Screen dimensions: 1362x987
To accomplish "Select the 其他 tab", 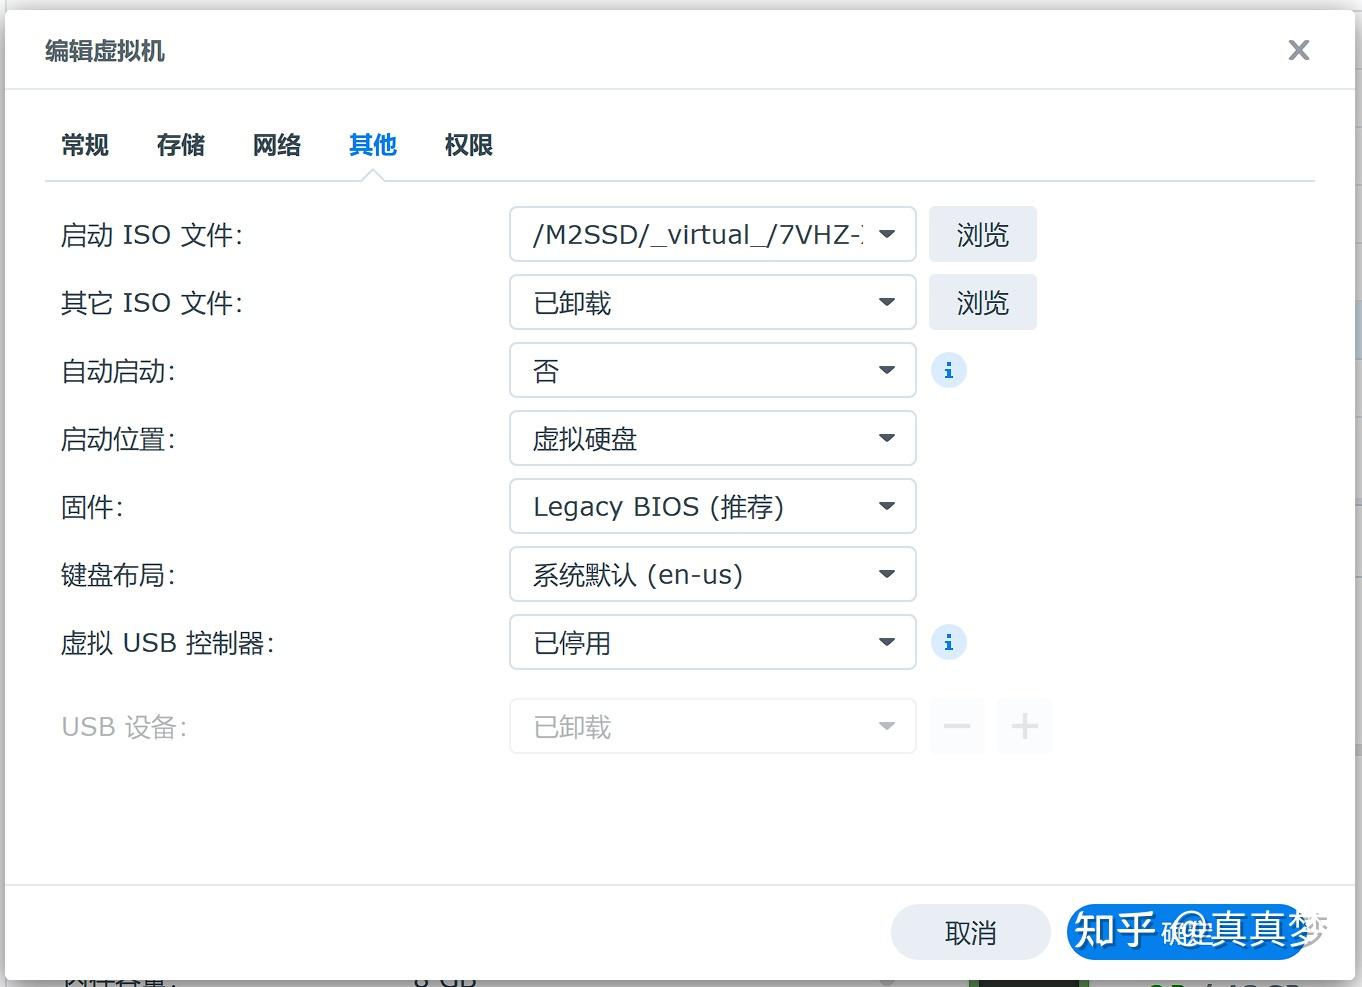I will click(x=373, y=145).
